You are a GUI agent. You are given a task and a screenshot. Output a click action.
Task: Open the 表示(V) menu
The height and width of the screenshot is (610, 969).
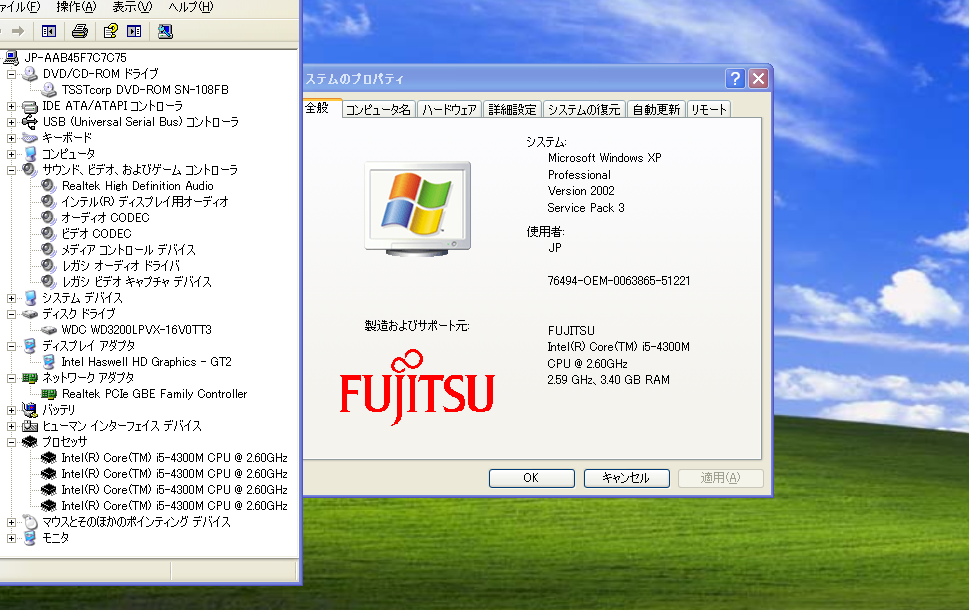tap(132, 7)
